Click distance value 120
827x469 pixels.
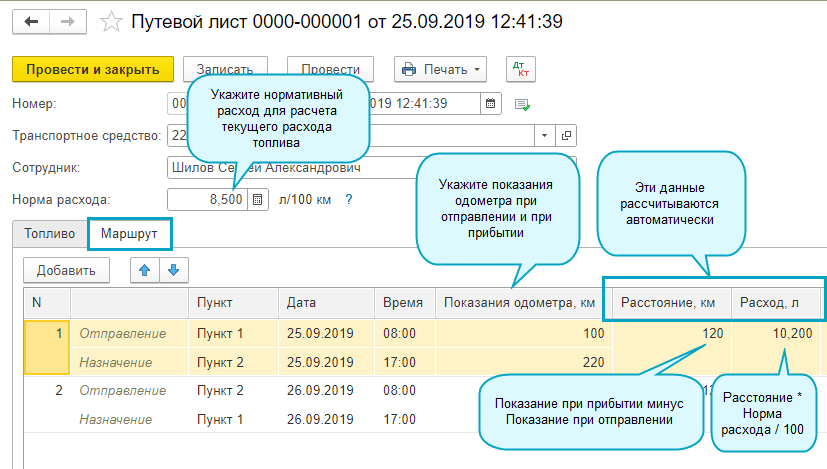(x=713, y=333)
